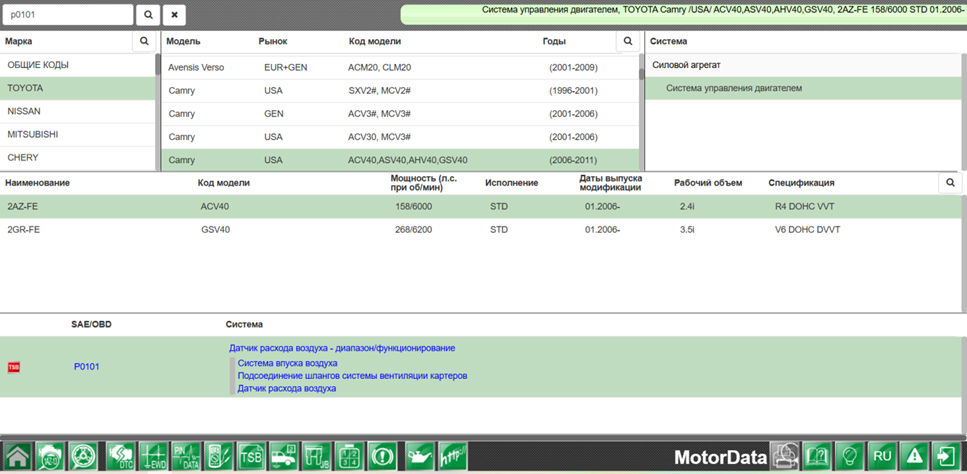This screenshot has height=474, width=967.
Task: Click the V6 DOHC DVVT specification cell
Action: [807, 230]
